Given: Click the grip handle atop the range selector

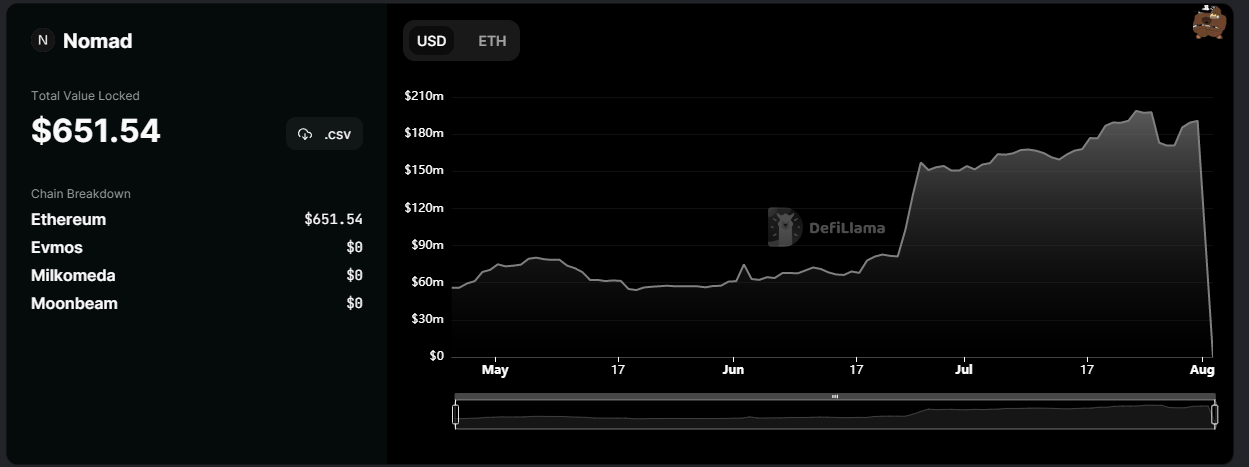Looking at the screenshot, I should (x=835, y=397).
